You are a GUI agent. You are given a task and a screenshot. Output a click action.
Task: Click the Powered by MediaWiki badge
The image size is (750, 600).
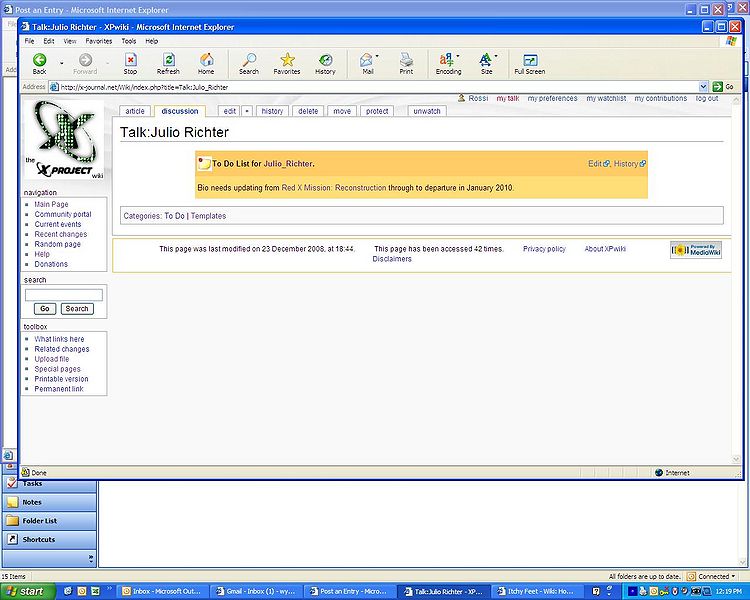point(696,250)
